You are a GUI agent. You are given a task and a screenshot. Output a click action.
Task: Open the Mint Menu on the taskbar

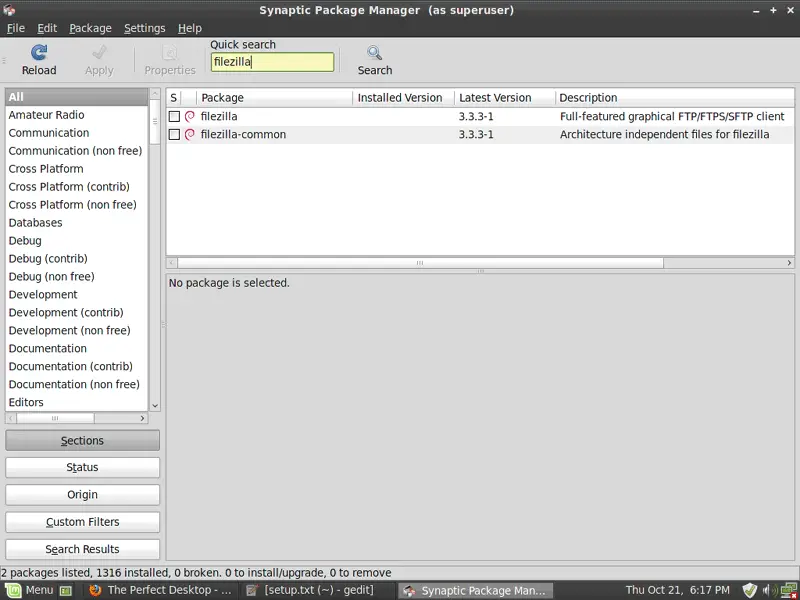(x=30, y=590)
